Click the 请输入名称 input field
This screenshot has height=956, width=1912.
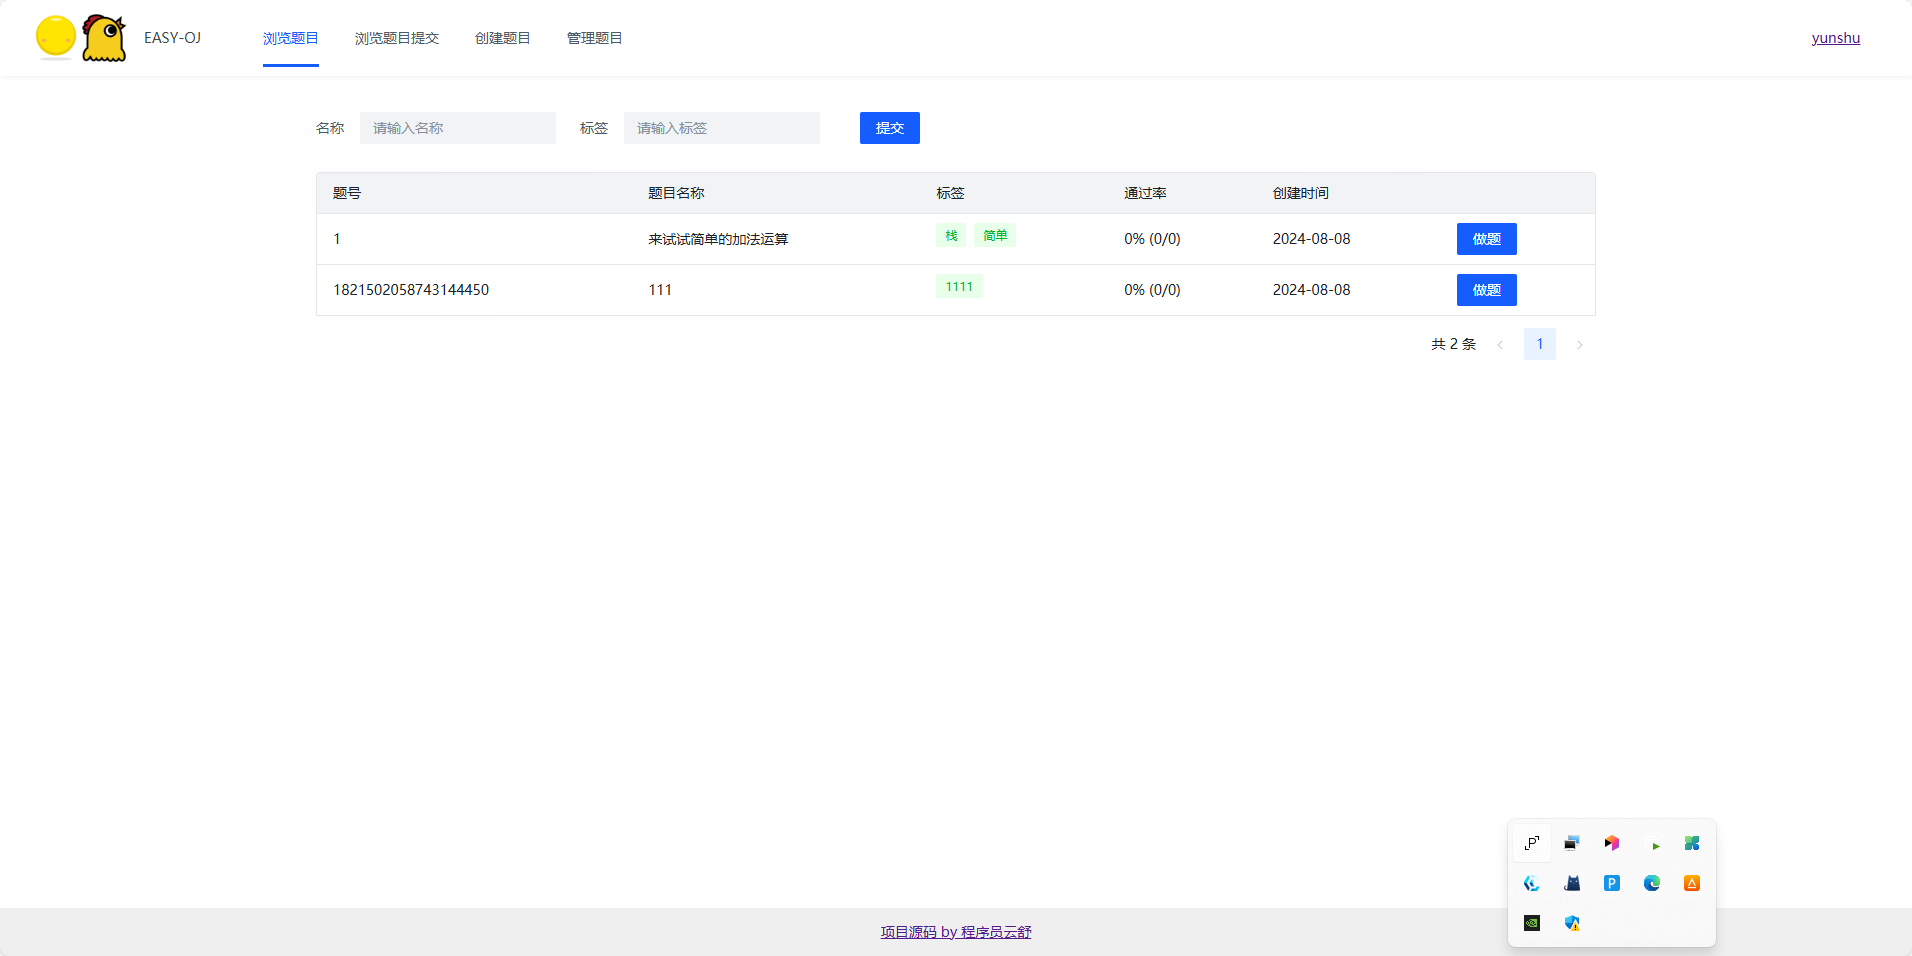pos(457,128)
